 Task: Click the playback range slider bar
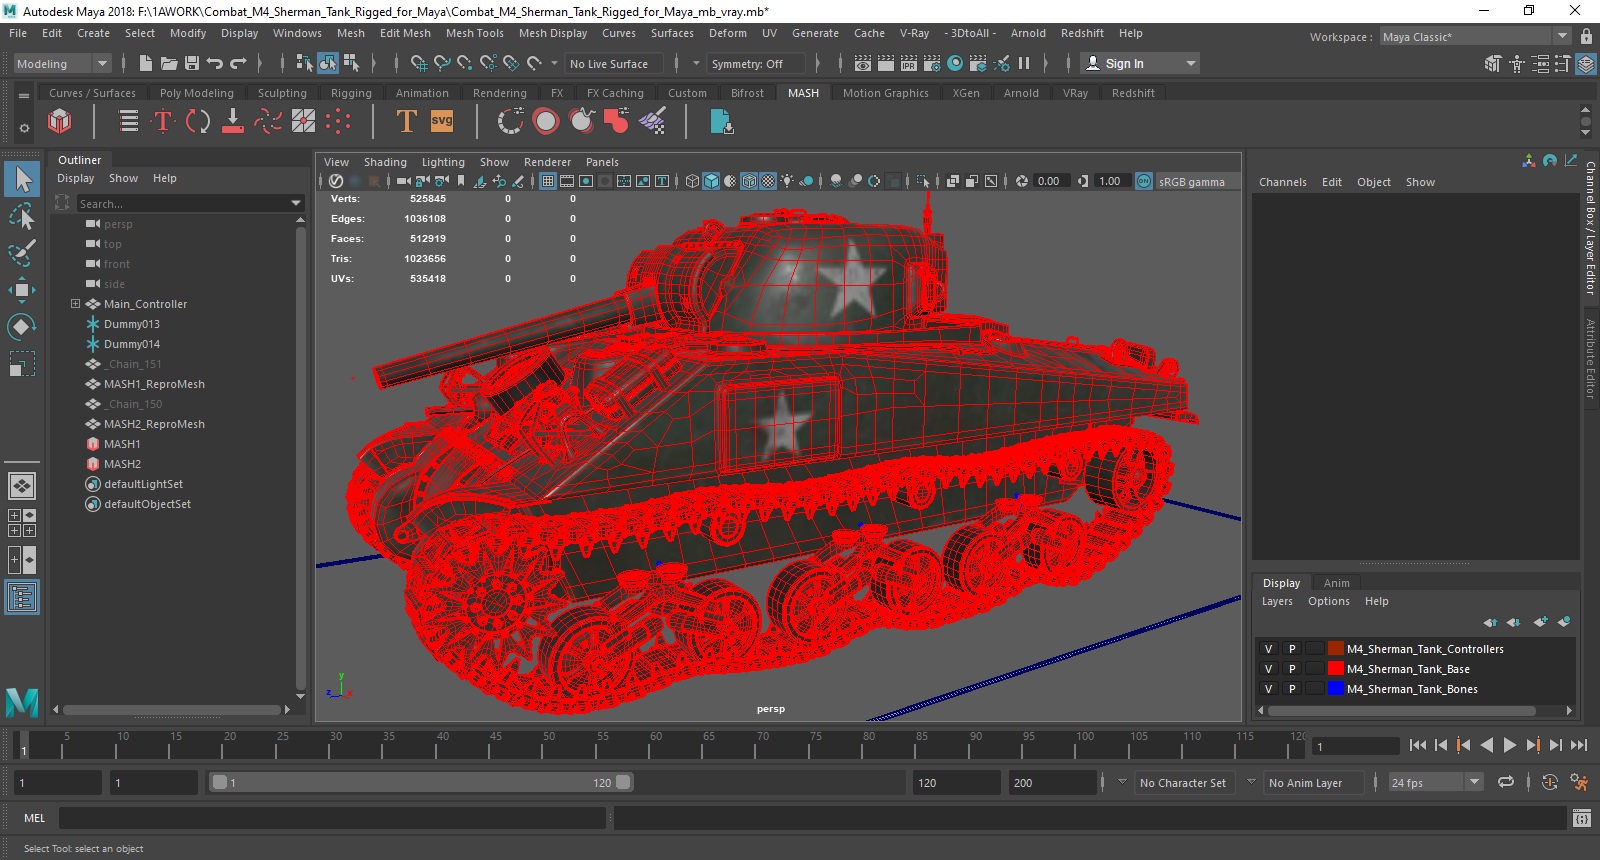pyautogui.click(x=421, y=782)
